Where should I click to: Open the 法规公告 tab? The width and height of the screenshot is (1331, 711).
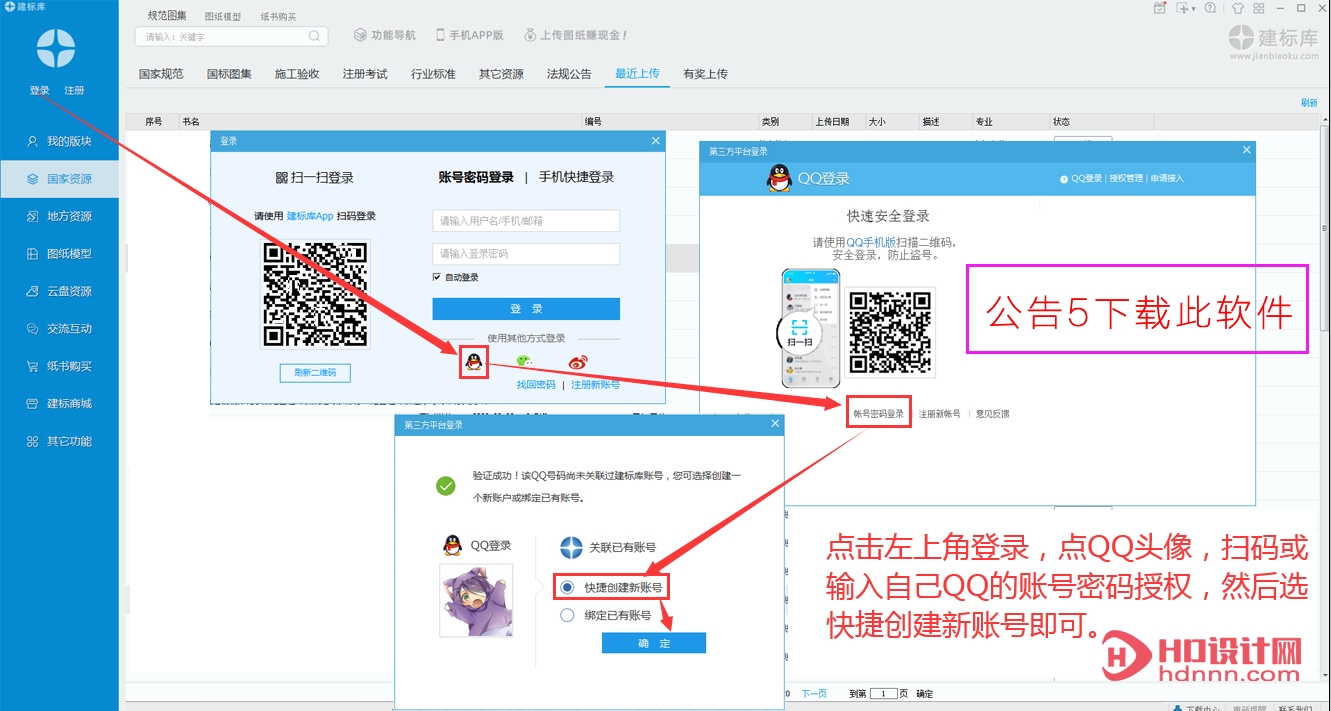coord(569,74)
